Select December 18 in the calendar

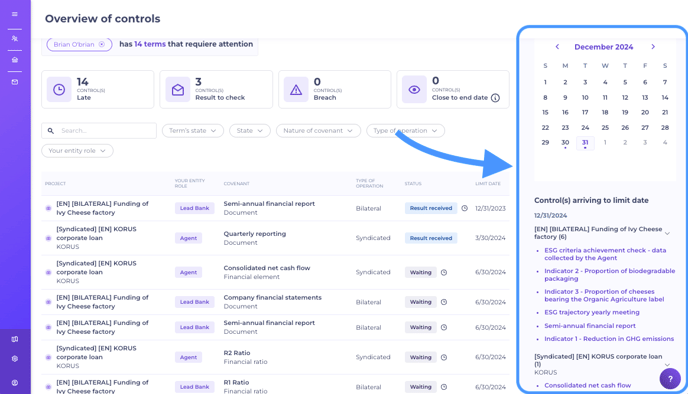tap(605, 113)
